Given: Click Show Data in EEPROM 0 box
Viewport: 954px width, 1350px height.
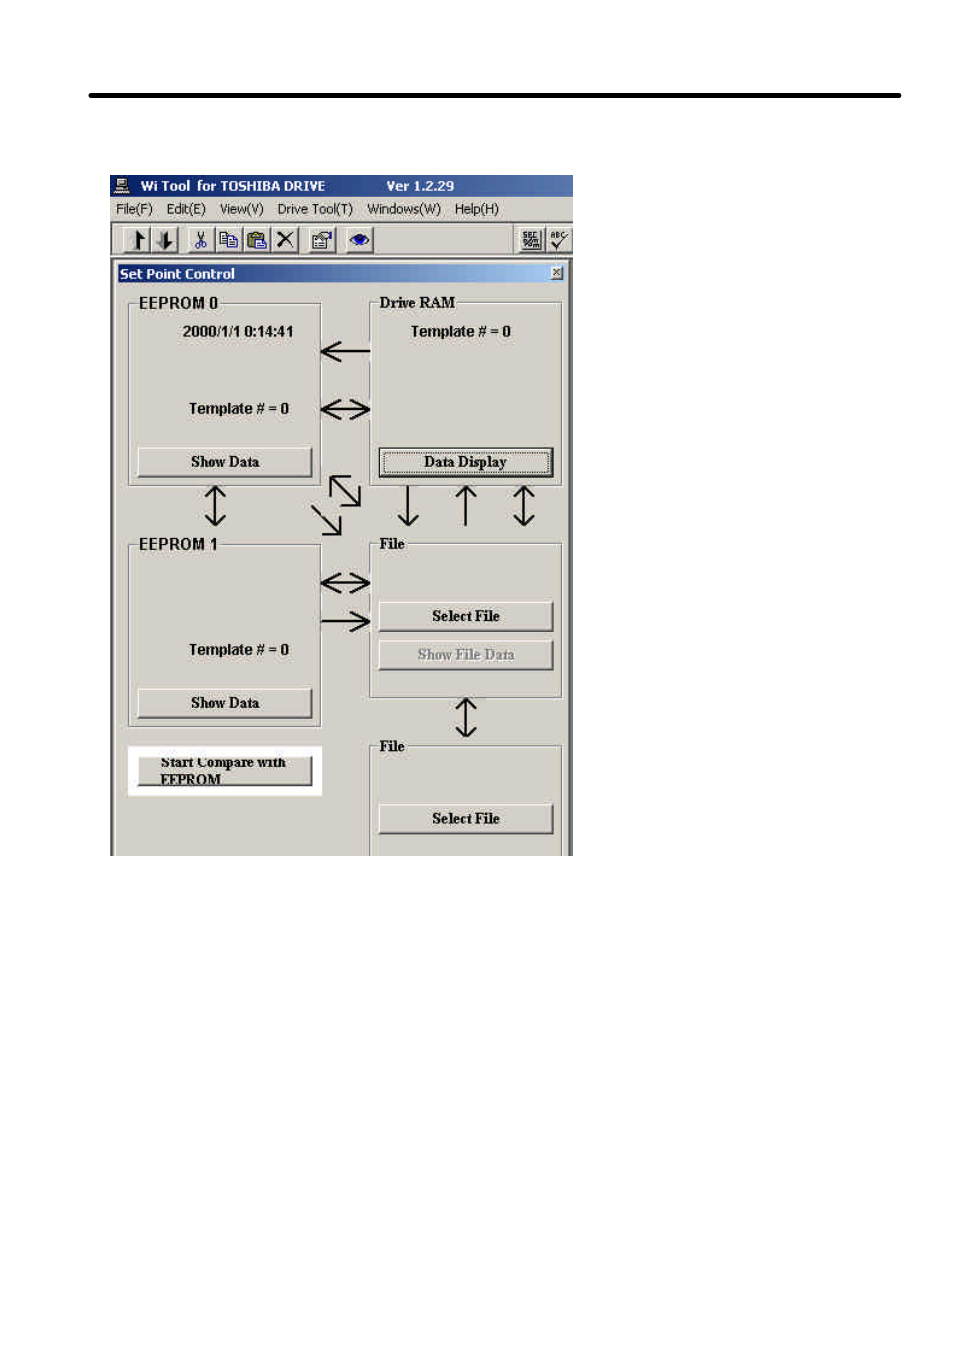Looking at the screenshot, I should click(x=225, y=462).
